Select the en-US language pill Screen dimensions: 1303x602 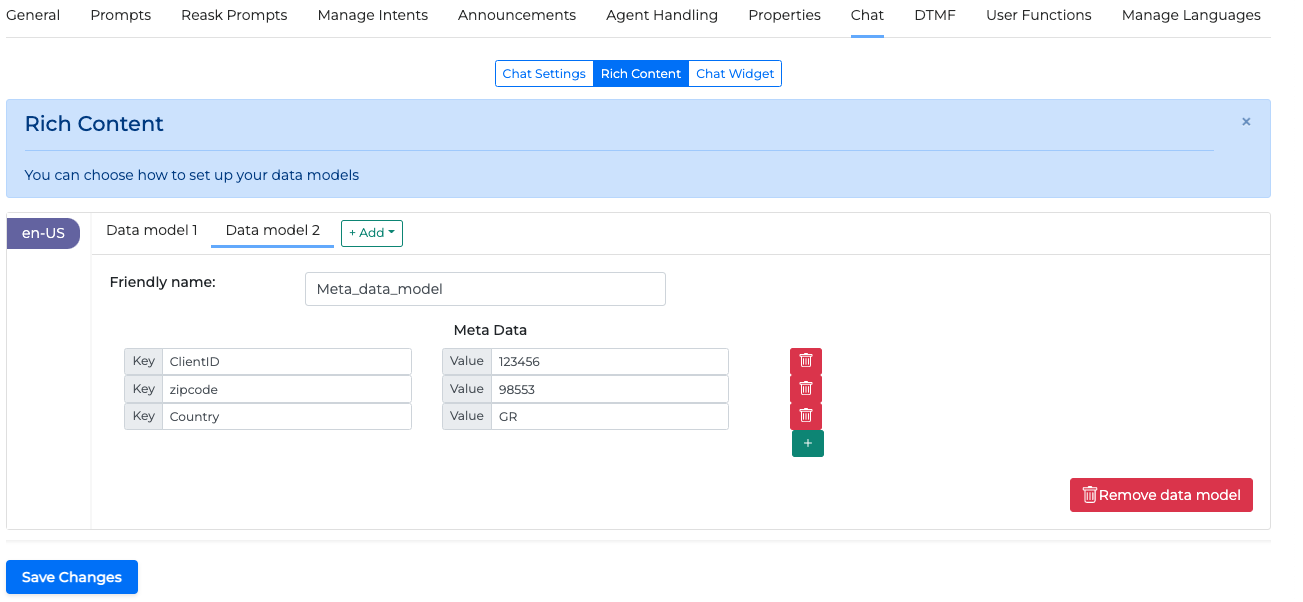[x=43, y=233]
